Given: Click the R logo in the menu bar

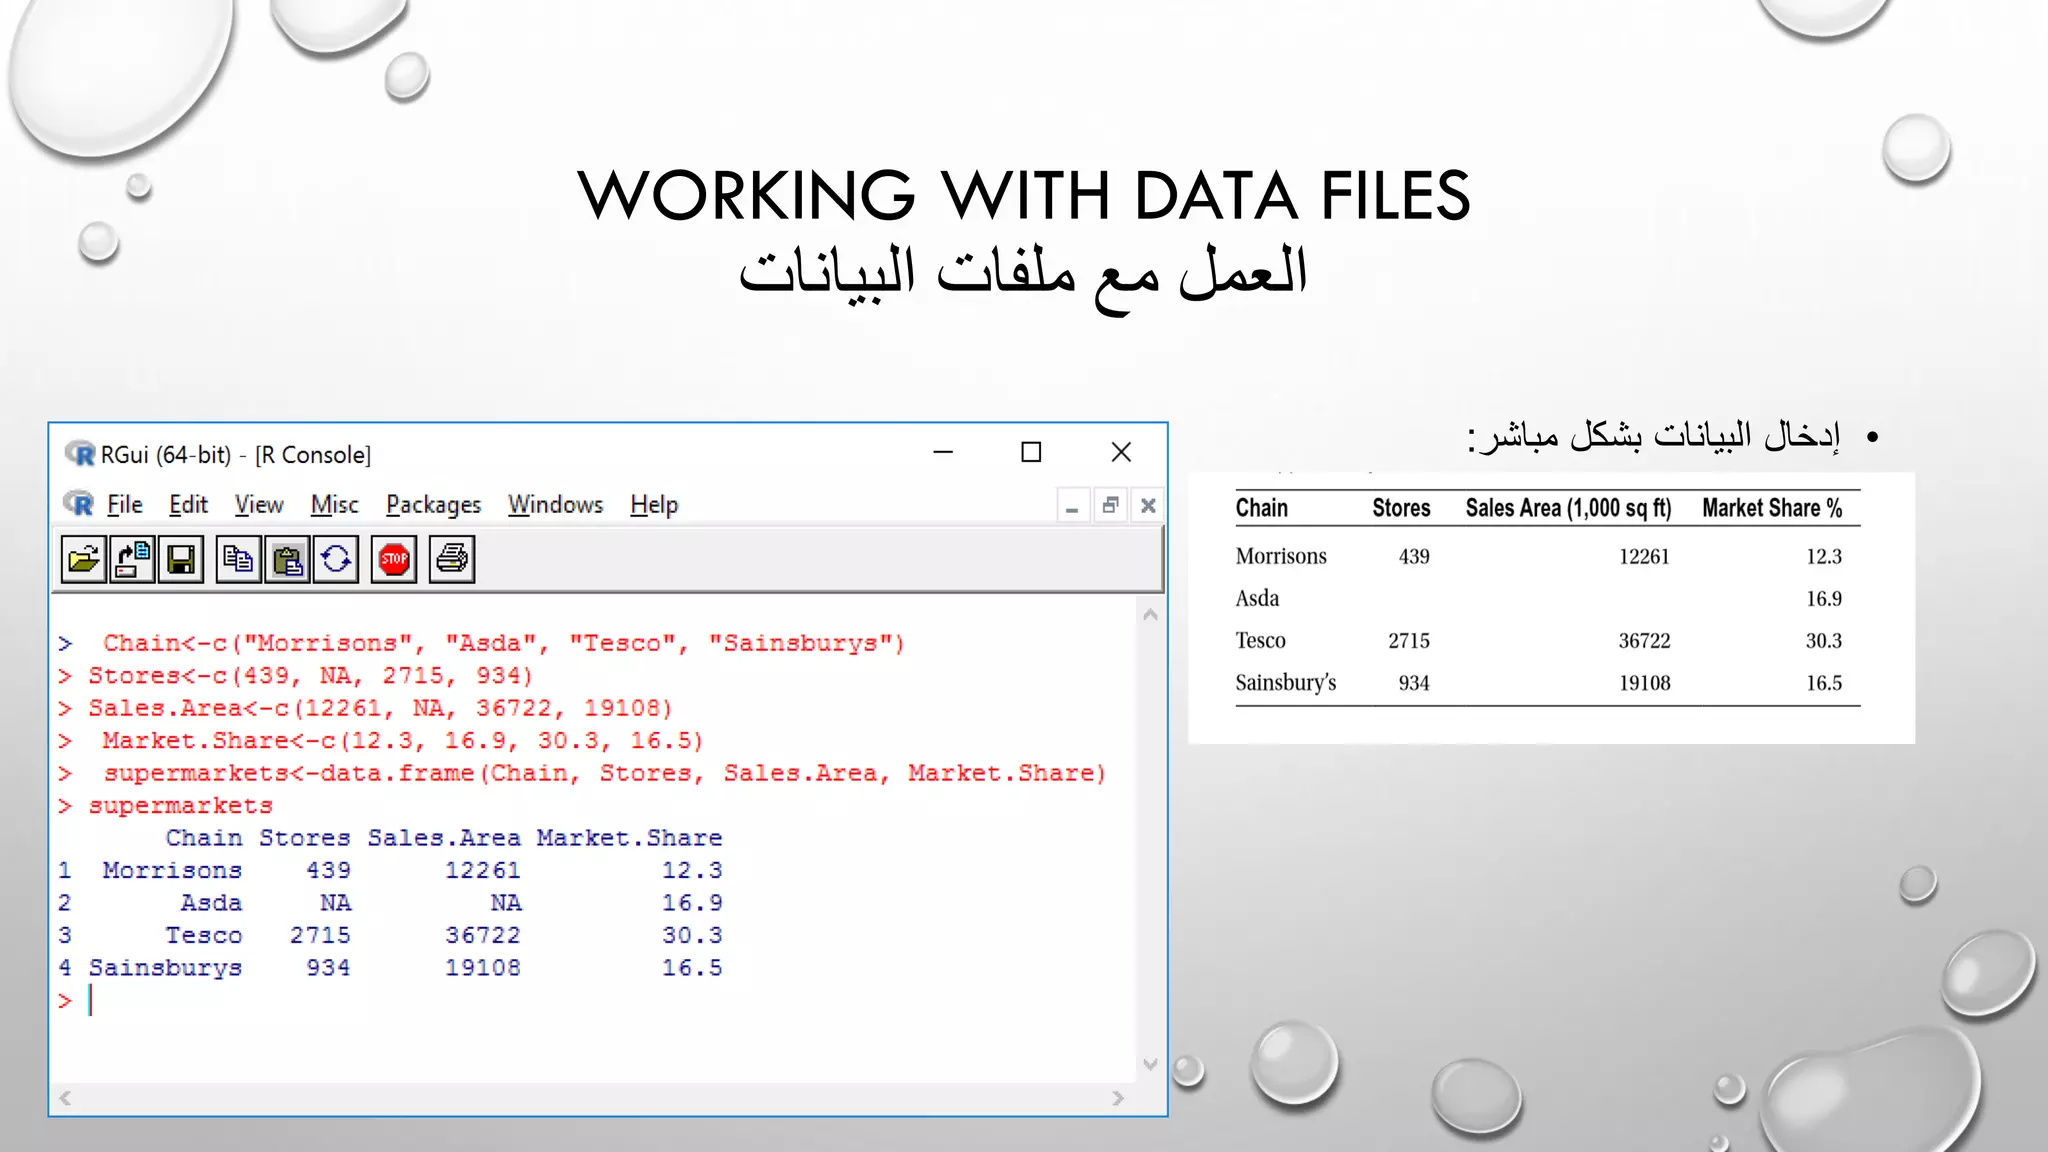Looking at the screenshot, I should tap(79, 504).
